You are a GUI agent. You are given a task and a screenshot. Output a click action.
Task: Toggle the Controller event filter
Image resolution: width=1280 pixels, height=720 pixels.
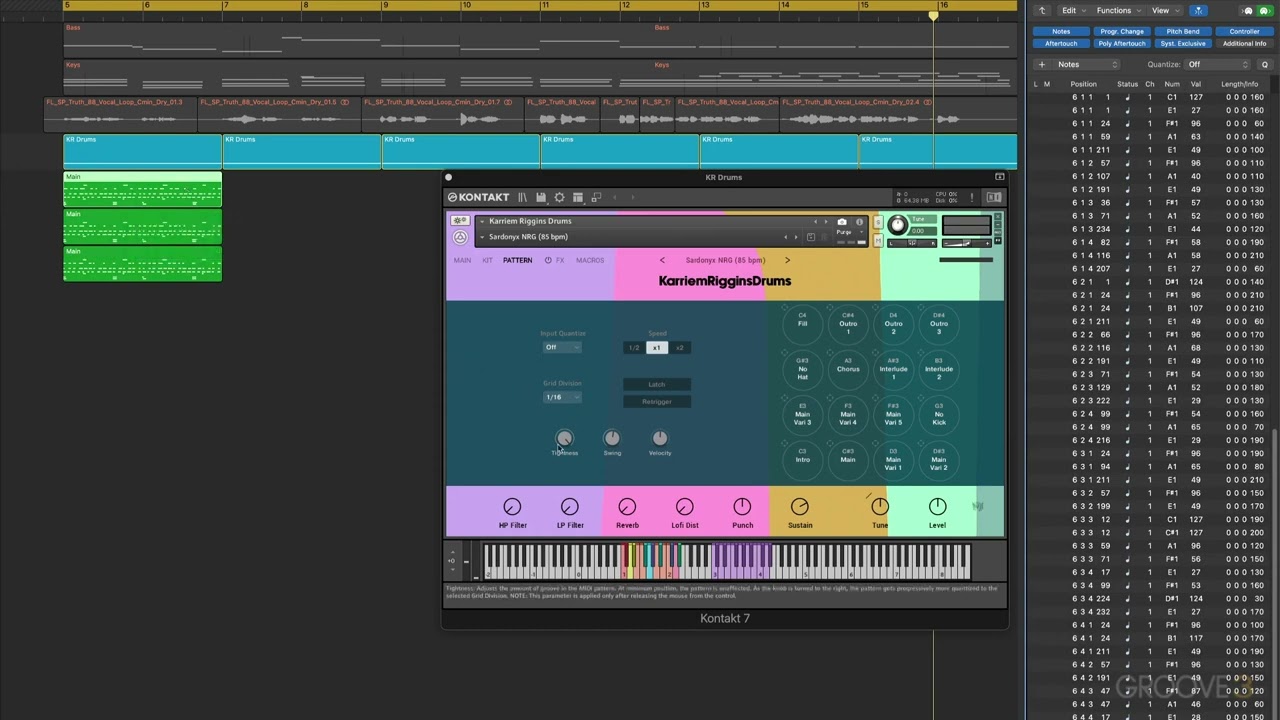pos(1244,31)
